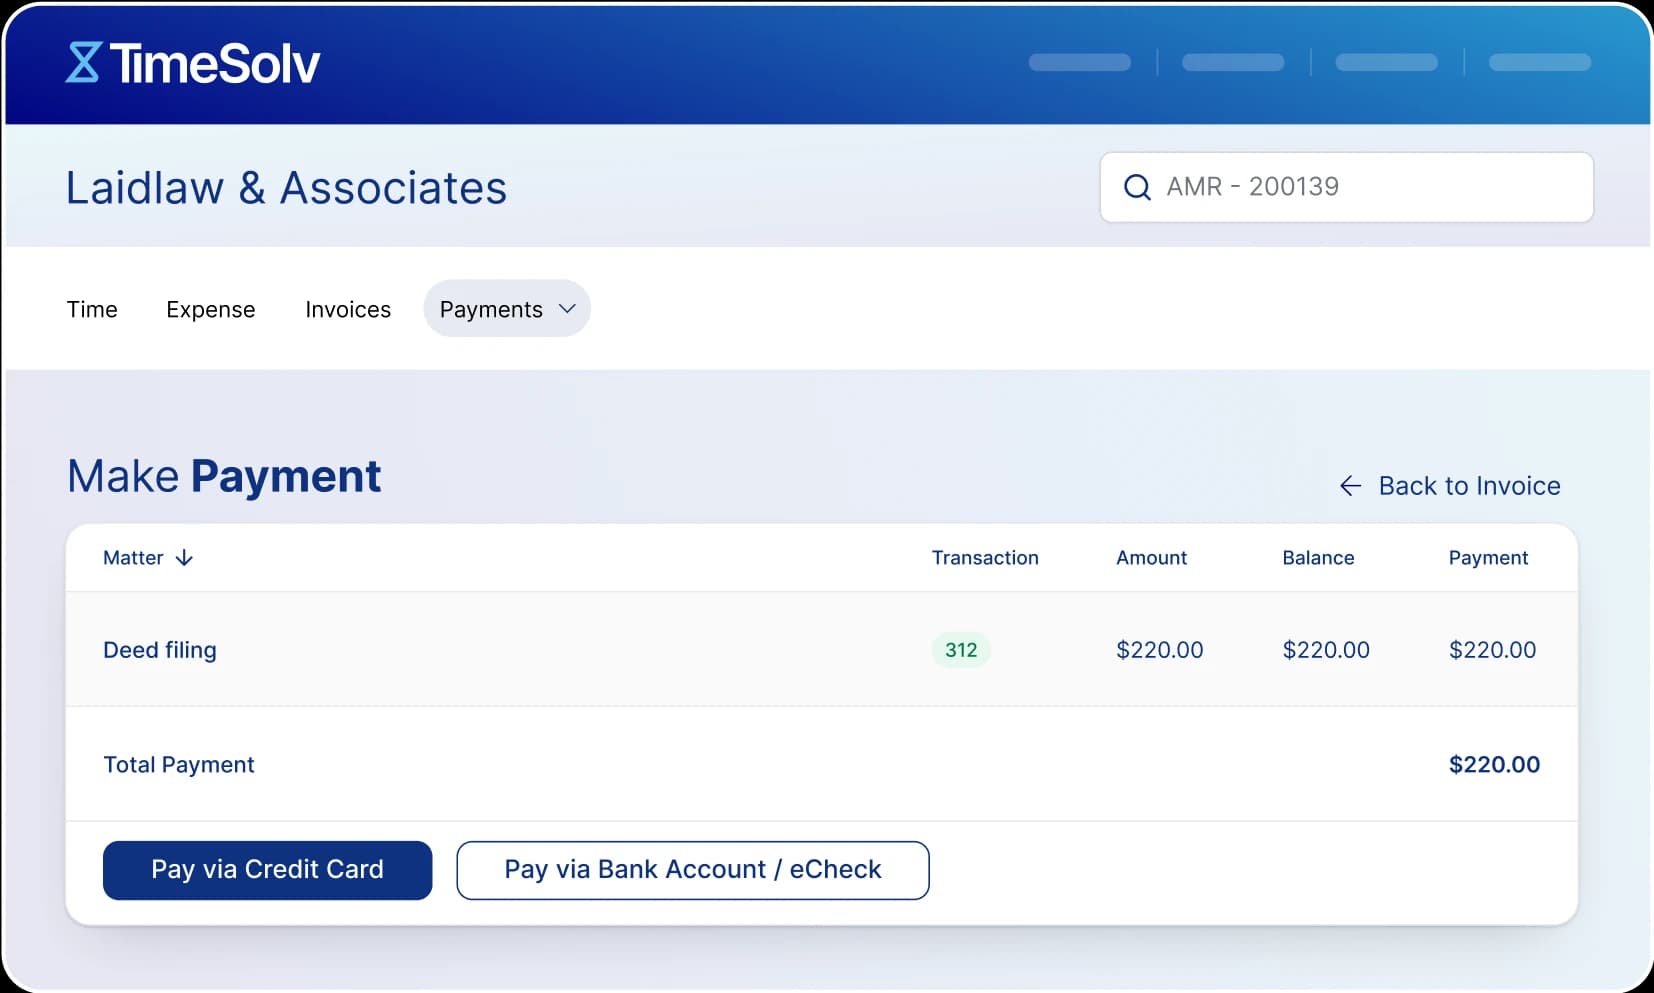The image size is (1654, 993).
Task: Switch to the Time tab
Action: pos(91,308)
